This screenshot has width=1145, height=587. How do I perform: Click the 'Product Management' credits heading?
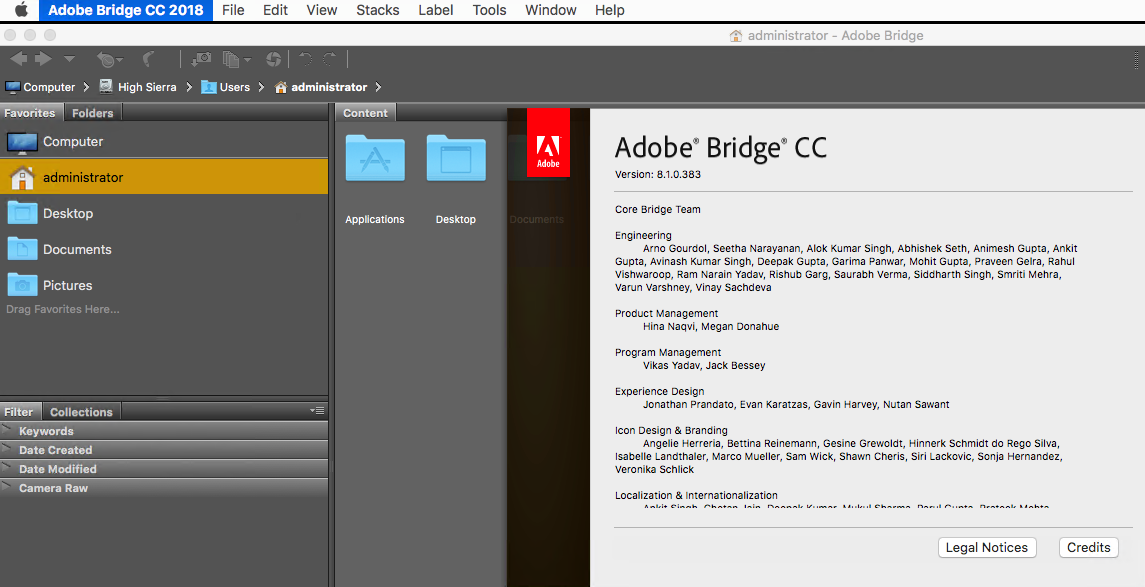click(x=666, y=313)
